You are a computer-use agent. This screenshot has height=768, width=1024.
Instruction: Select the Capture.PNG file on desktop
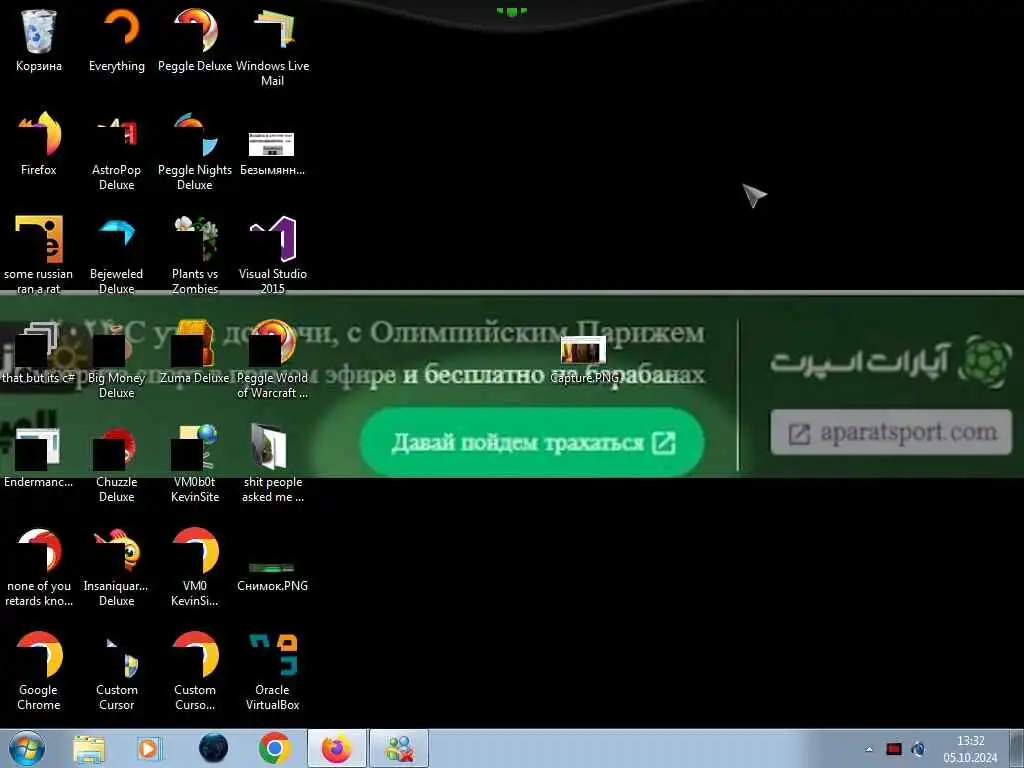584,359
